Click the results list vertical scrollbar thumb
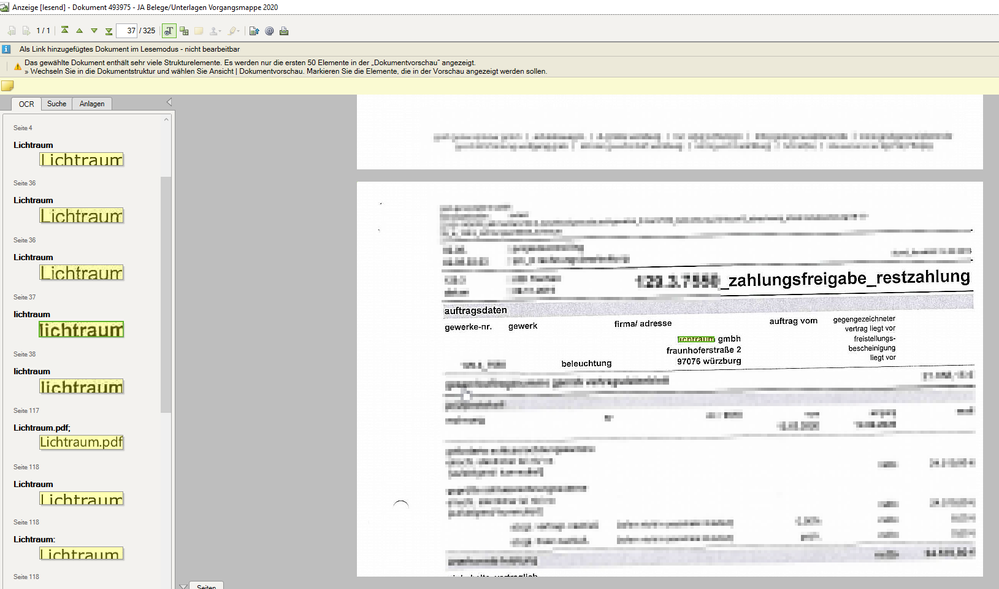The image size is (999, 589). tap(166, 294)
